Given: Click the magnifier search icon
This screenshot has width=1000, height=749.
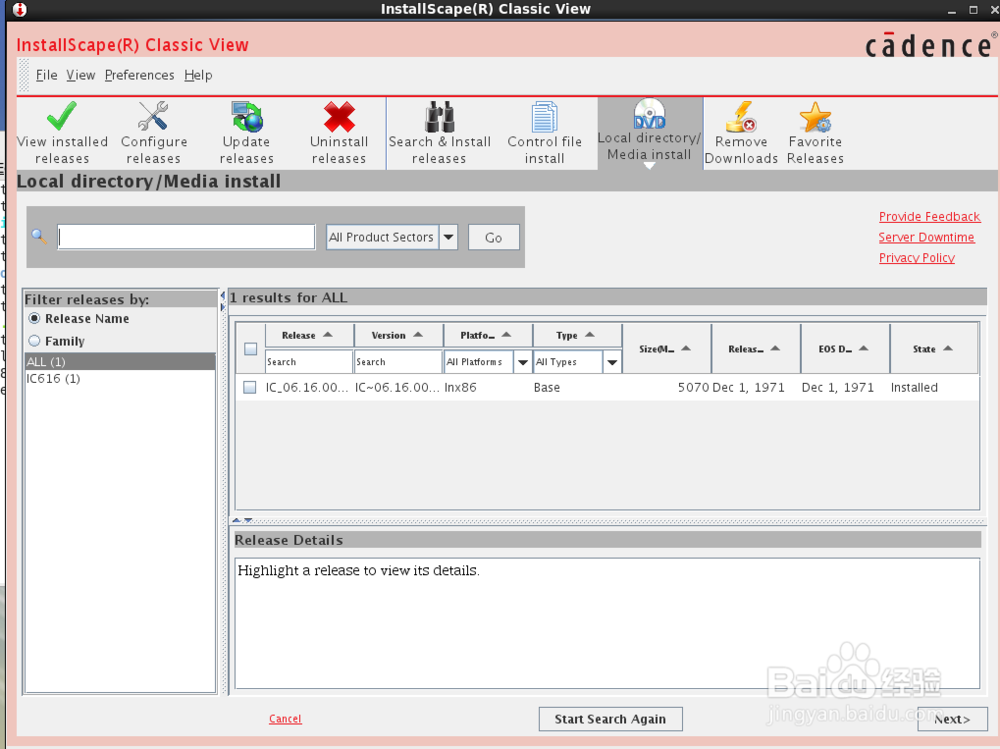Looking at the screenshot, I should click(39, 237).
